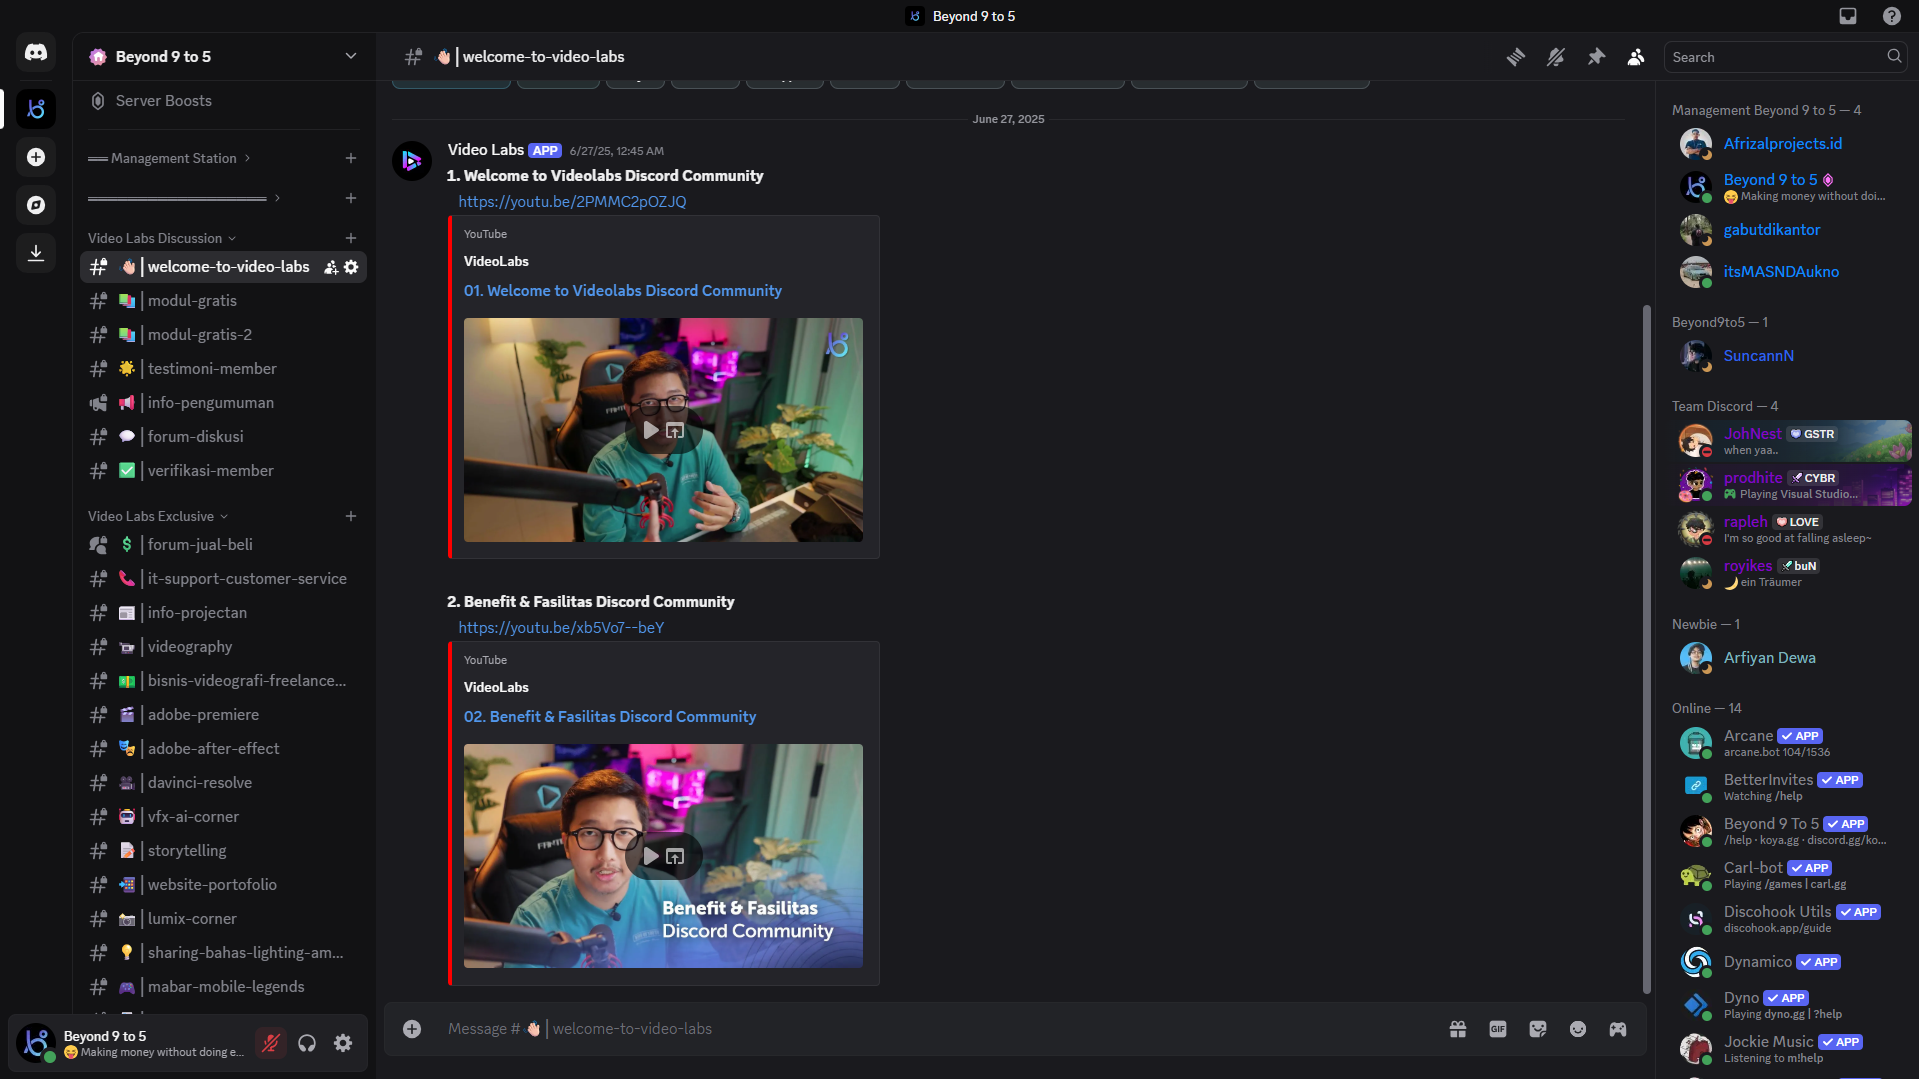Viewport: 1919px width, 1079px height.
Task: Play the Benefit & Fasilitas video
Action: tap(651, 856)
